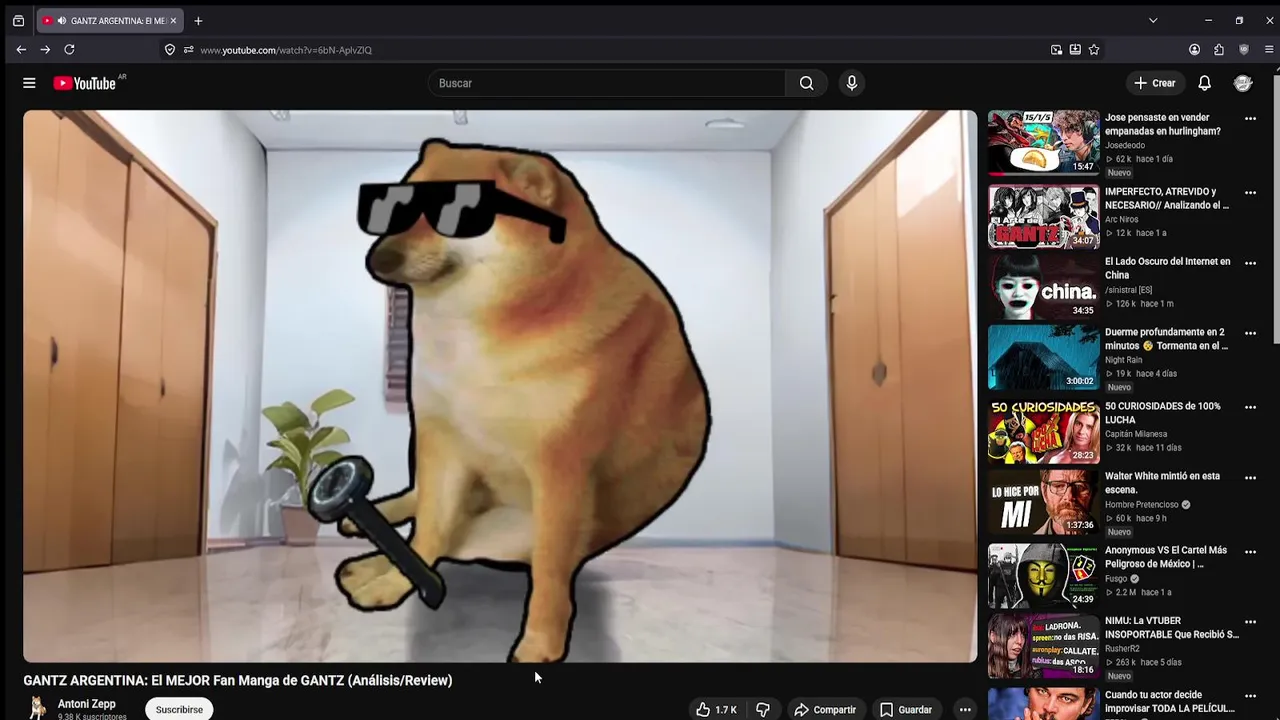Open the browser extensions puzzle icon
This screenshot has height=720, width=1280.
pyautogui.click(x=1219, y=49)
